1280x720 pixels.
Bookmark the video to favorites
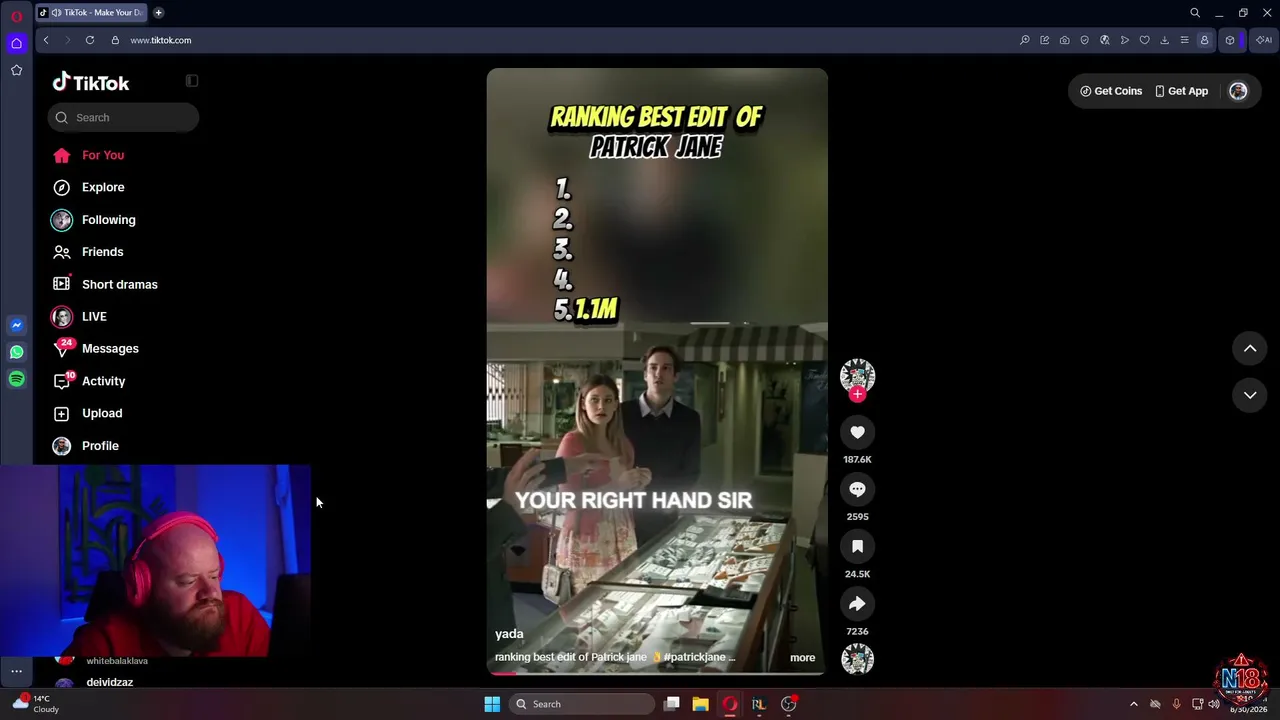tap(857, 546)
